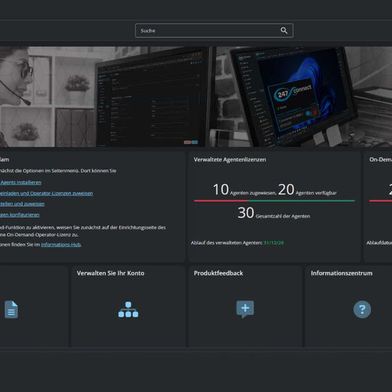Click the Produktfeedback speech bubble icon
Viewport: 392px width, 392px height.
[x=245, y=309]
